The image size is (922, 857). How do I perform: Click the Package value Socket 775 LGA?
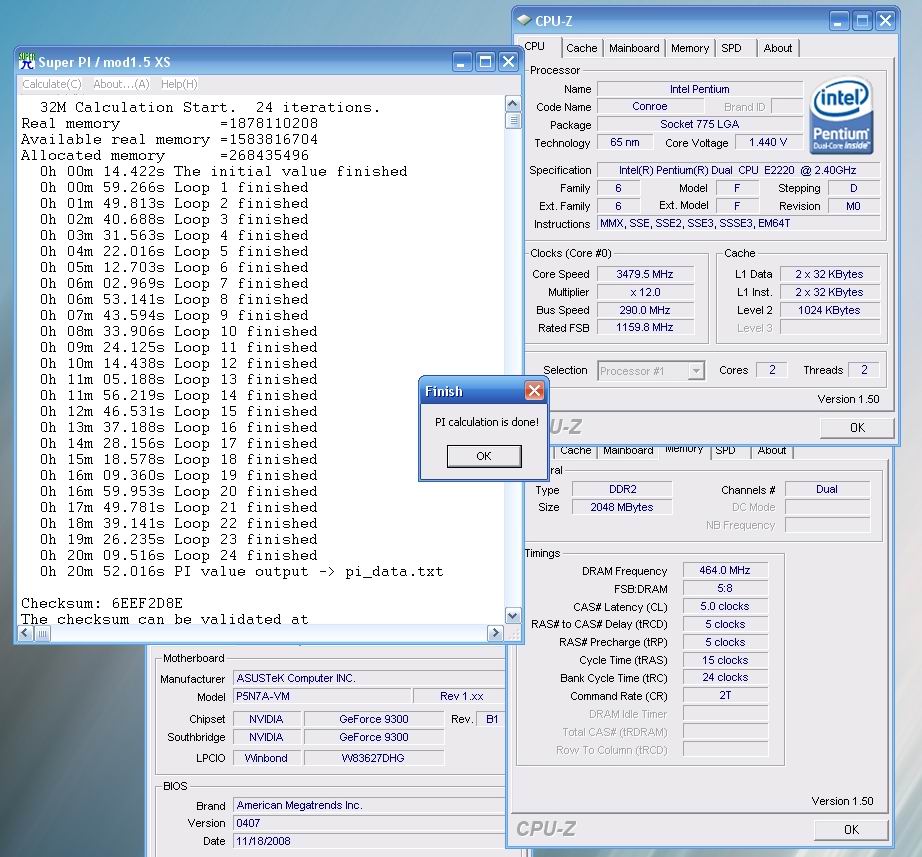point(700,124)
